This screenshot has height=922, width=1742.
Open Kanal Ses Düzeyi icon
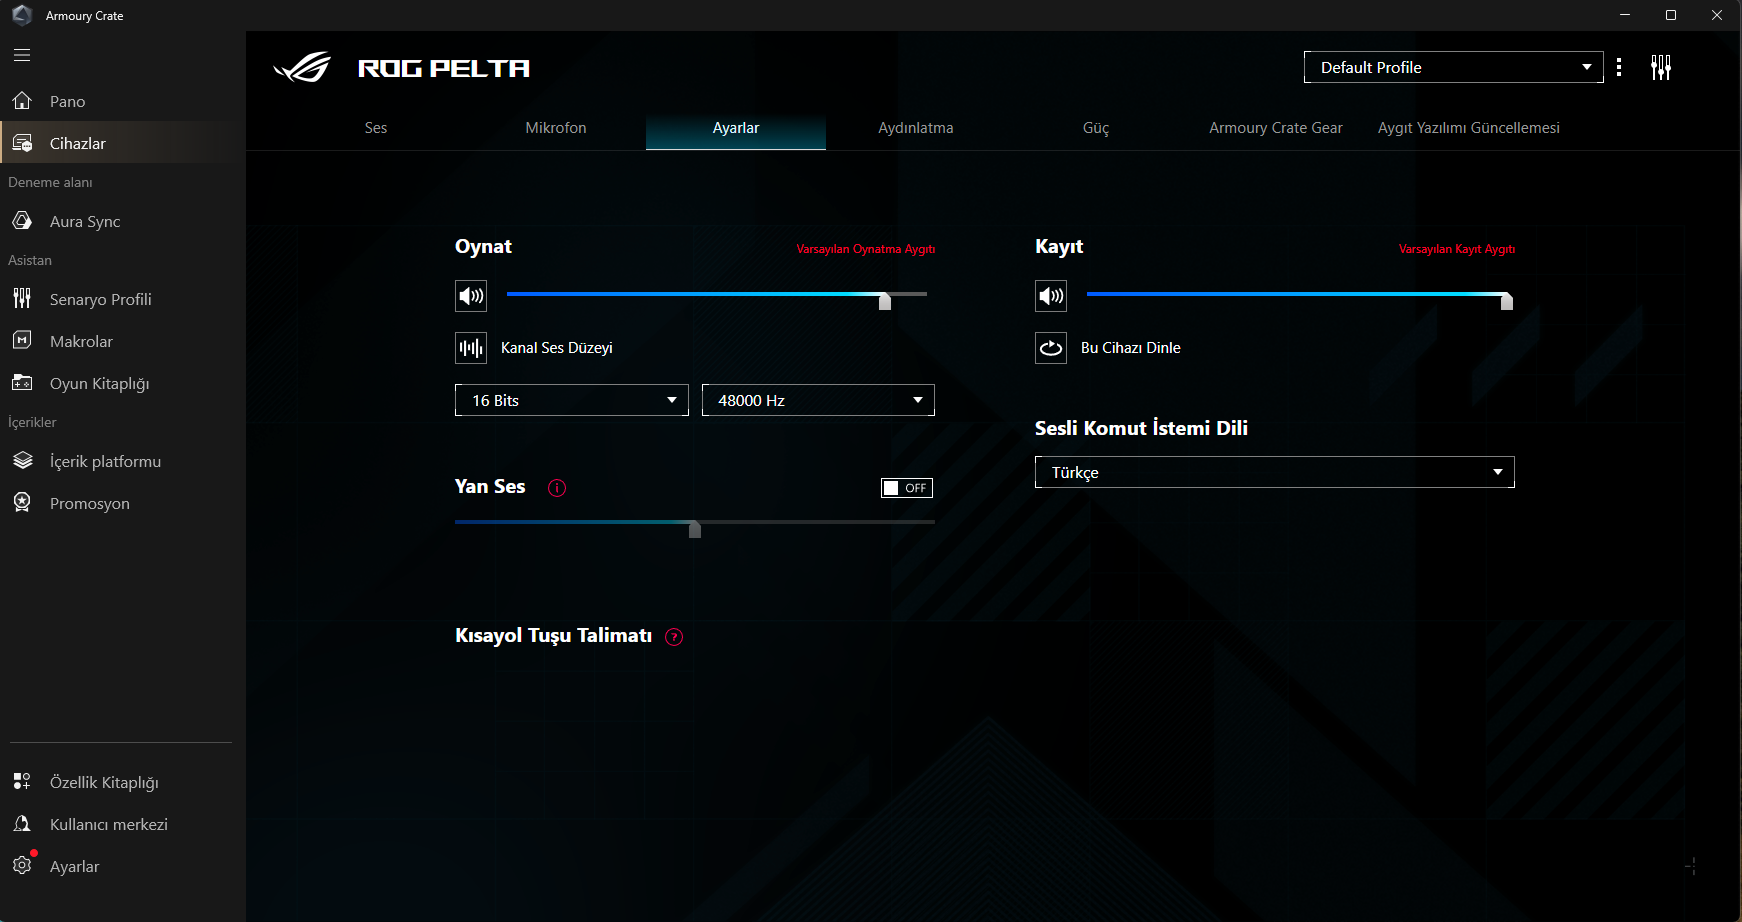point(471,348)
